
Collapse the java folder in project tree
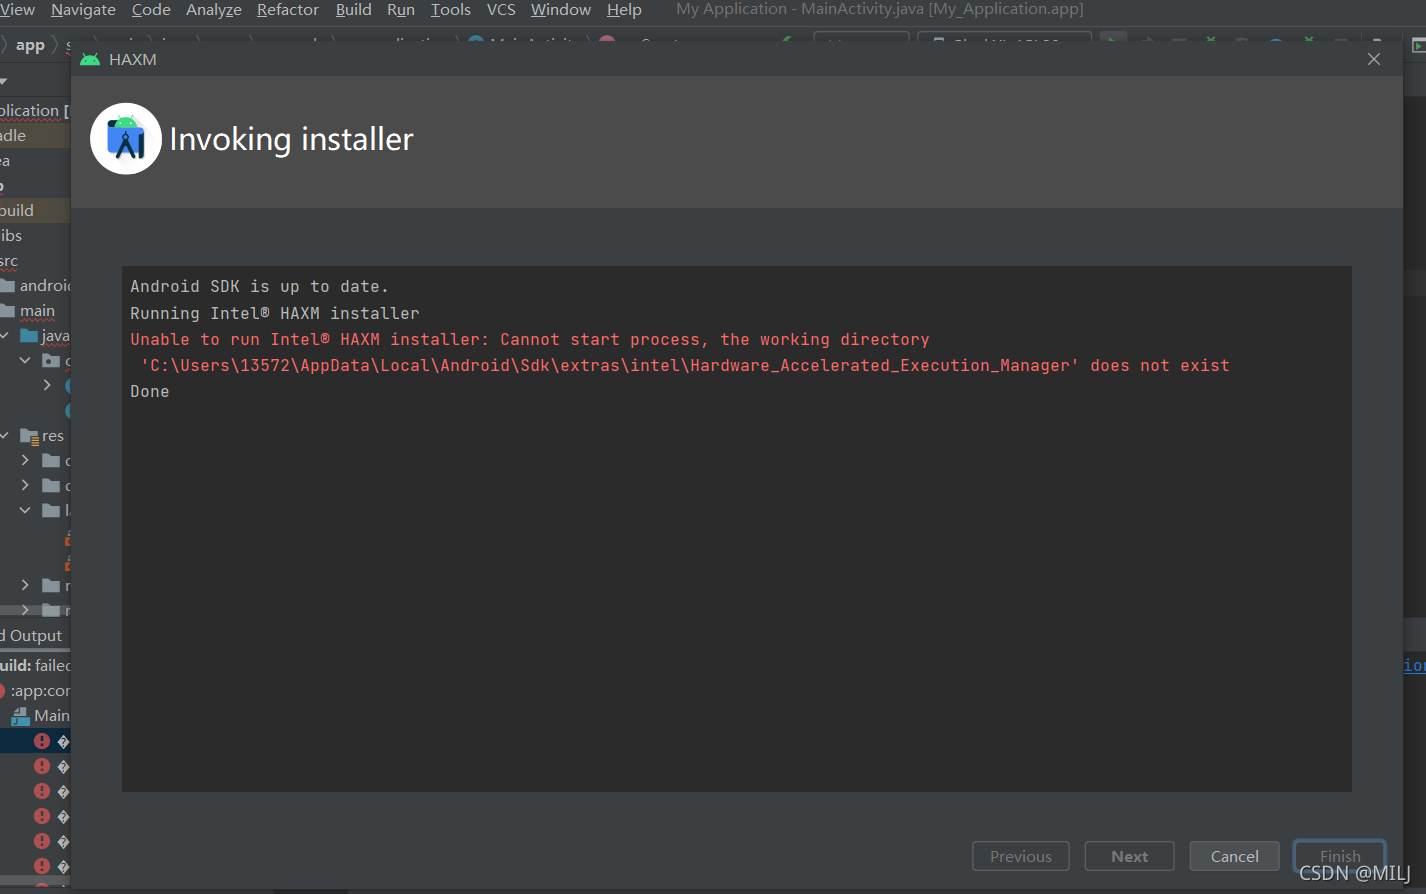click(5, 336)
